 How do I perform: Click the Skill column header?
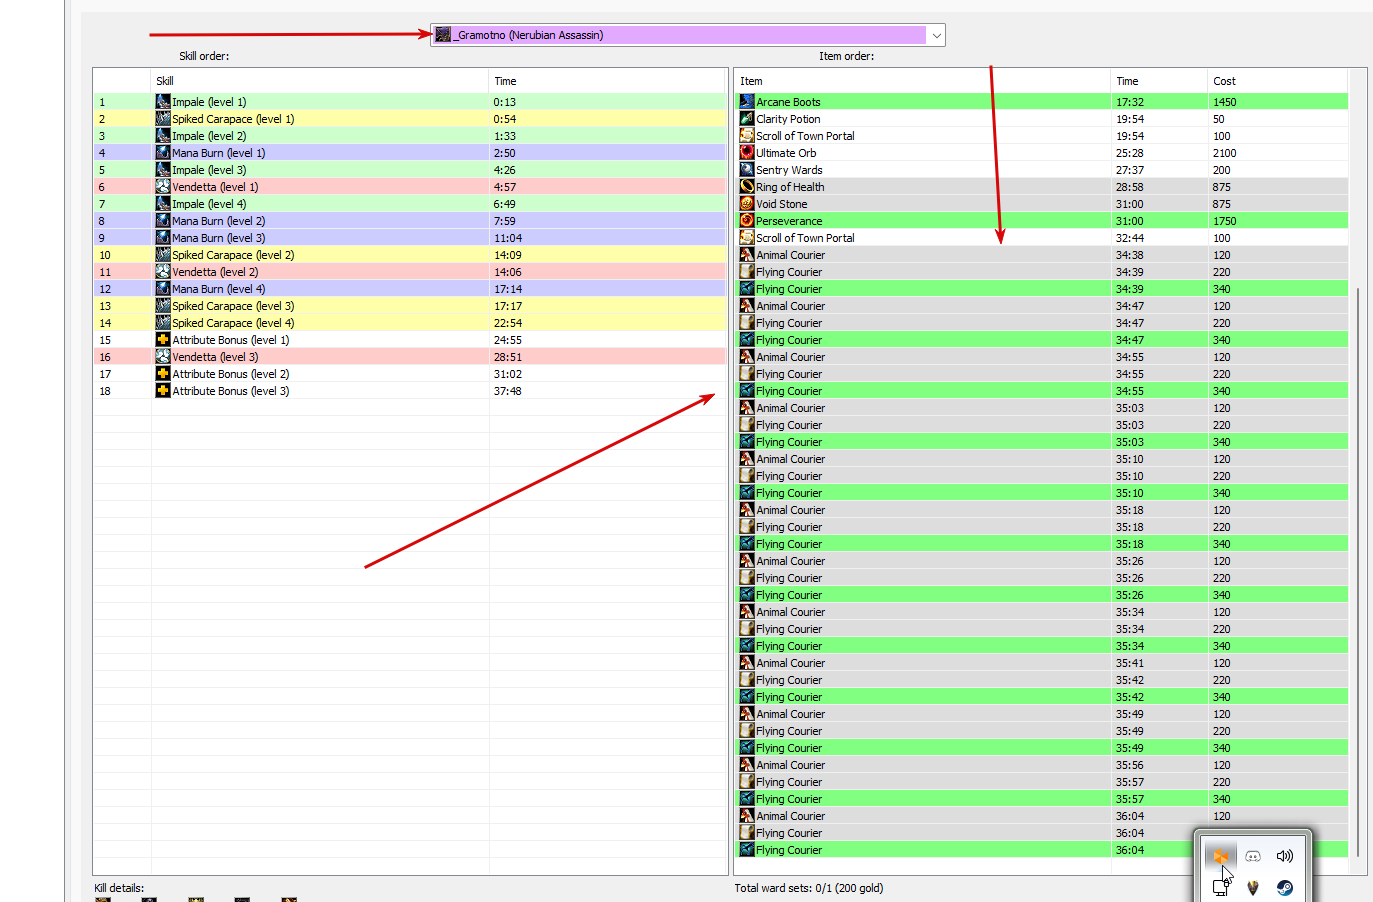[x=320, y=81]
